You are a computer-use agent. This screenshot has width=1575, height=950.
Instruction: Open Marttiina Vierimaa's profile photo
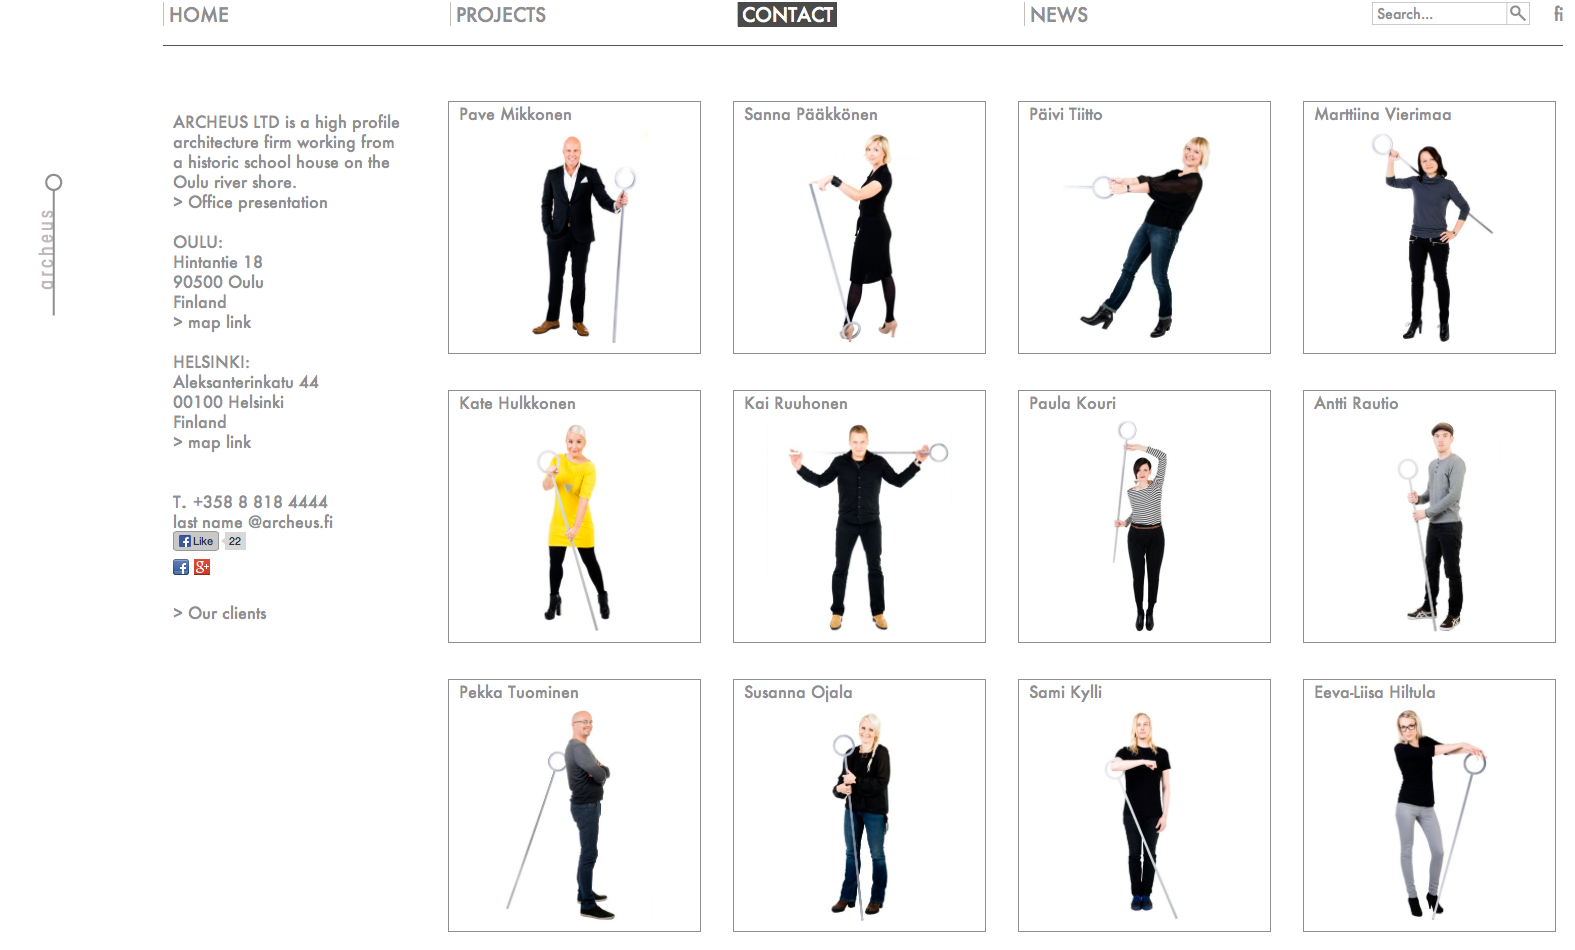tap(1429, 227)
